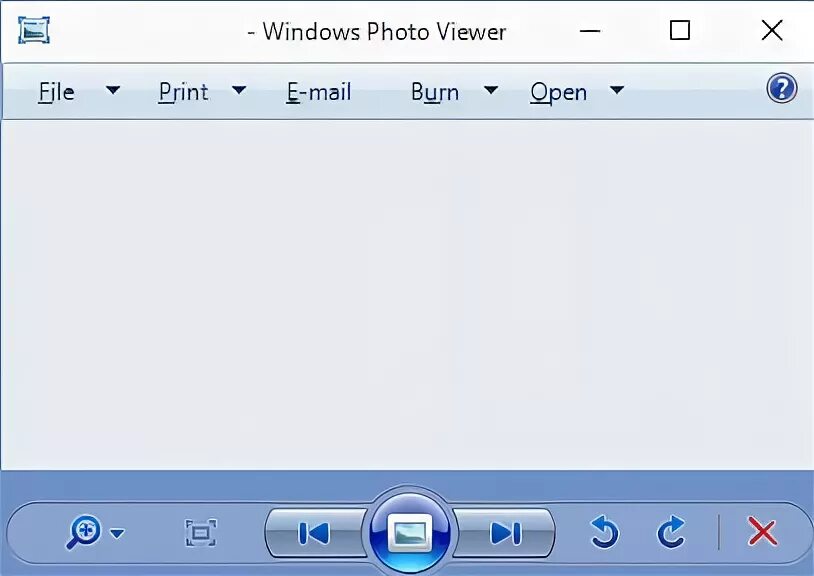Screen dimensions: 814x576
Task: Delete the photo with red X
Action: pyautogui.click(x=763, y=532)
